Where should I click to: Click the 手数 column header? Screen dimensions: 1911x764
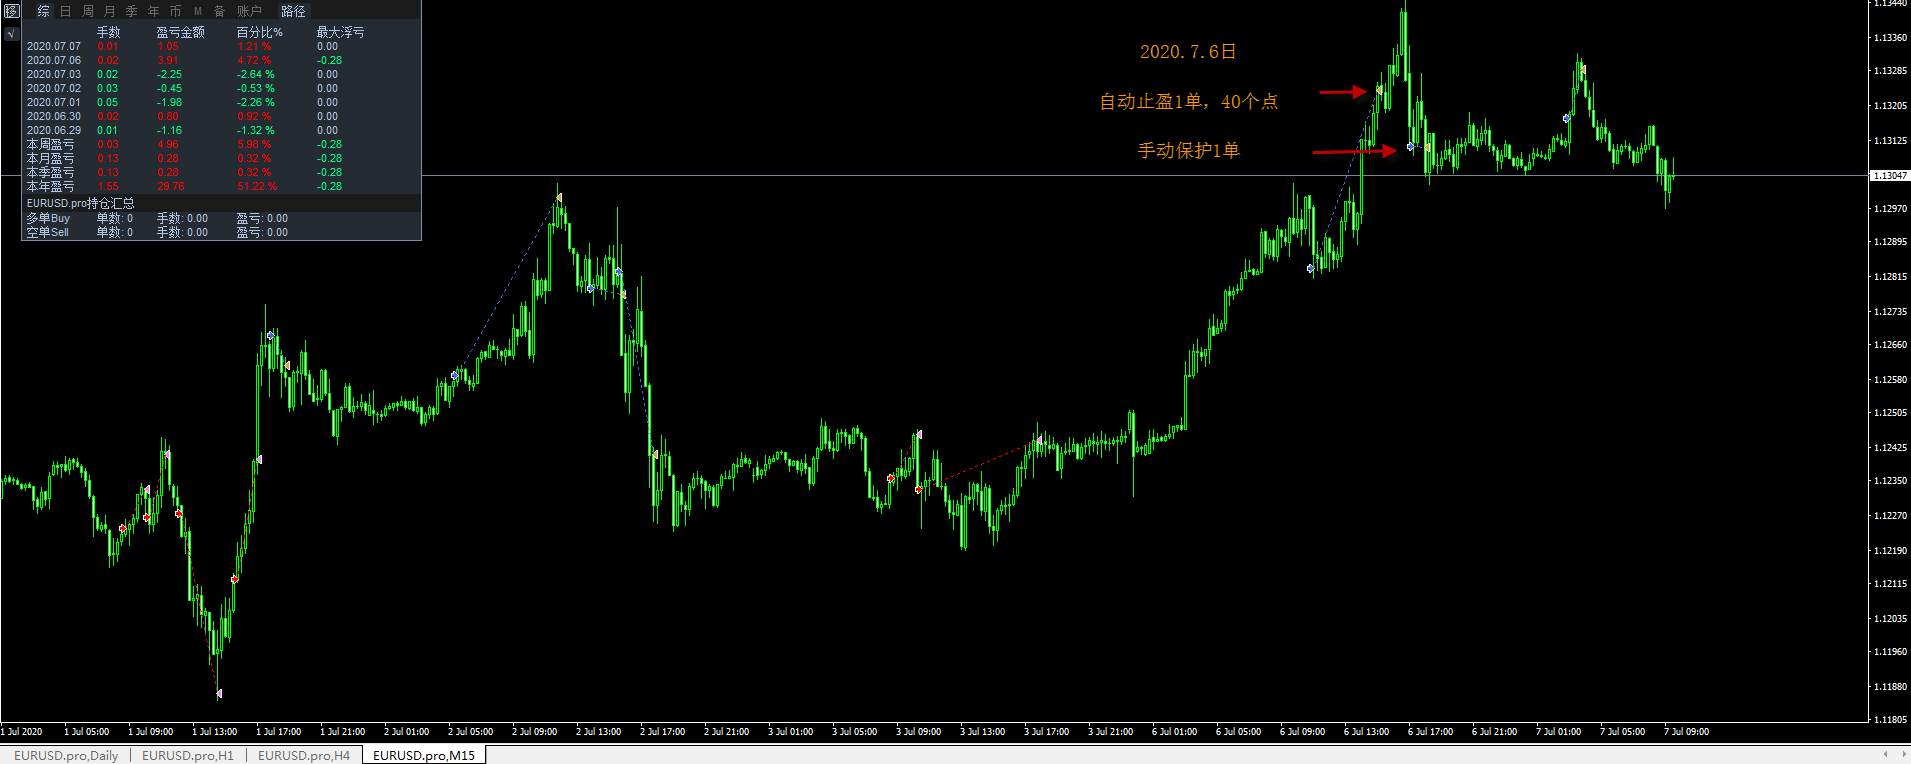point(108,33)
